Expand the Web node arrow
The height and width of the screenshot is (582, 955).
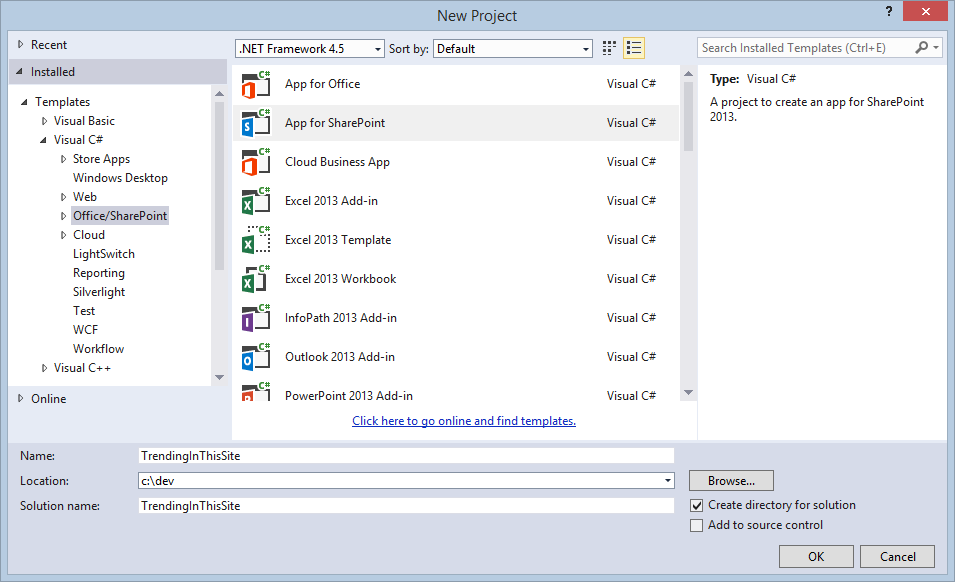coord(63,197)
